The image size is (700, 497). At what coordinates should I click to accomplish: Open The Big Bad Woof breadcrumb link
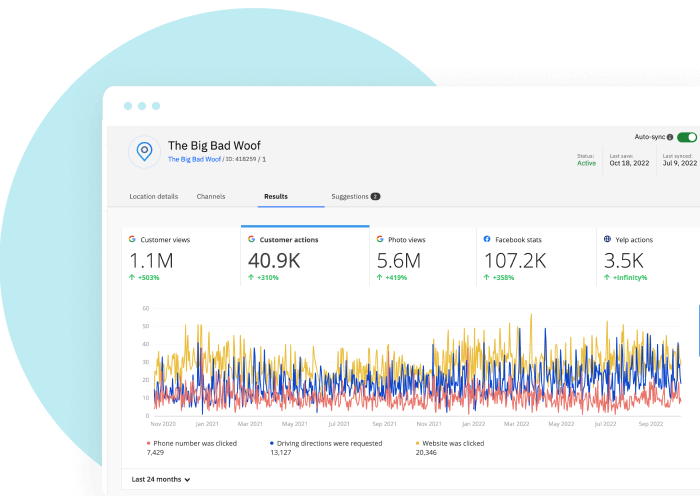[194, 159]
